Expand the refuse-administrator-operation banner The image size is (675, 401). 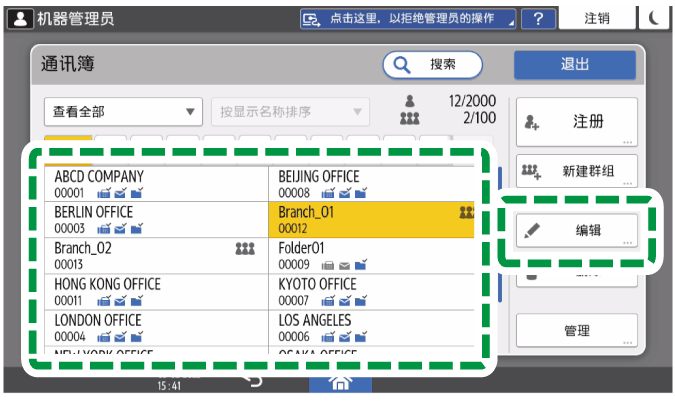point(408,19)
